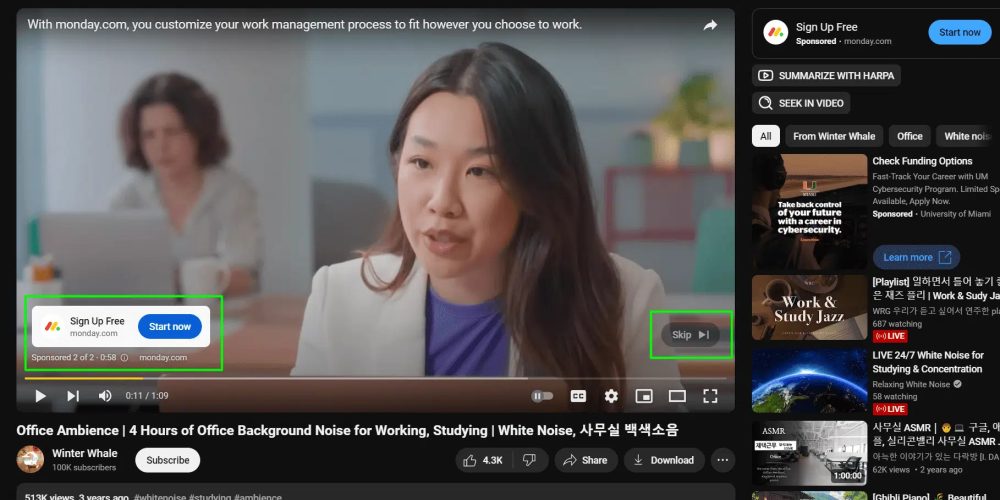Skip to the next video
This screenshot has width=1000, height=500.
tap(73, 396)
